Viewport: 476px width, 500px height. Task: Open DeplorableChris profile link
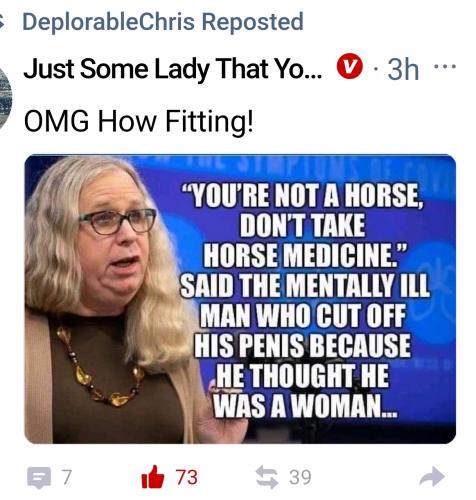108,22
